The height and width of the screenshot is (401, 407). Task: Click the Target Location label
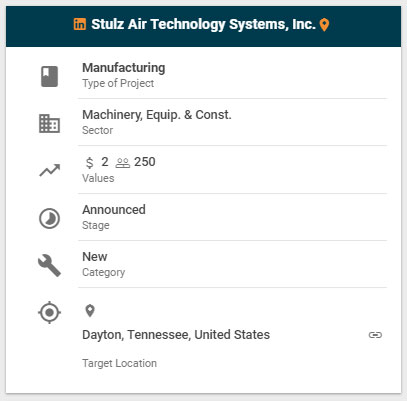click(x=119, y=363)
